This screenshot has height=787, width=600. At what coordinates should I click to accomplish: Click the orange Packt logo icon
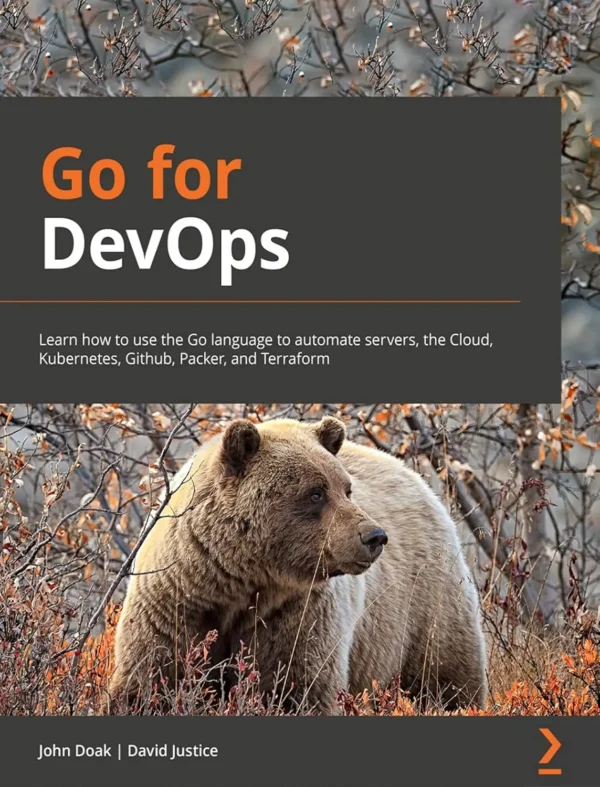[550, 751]
